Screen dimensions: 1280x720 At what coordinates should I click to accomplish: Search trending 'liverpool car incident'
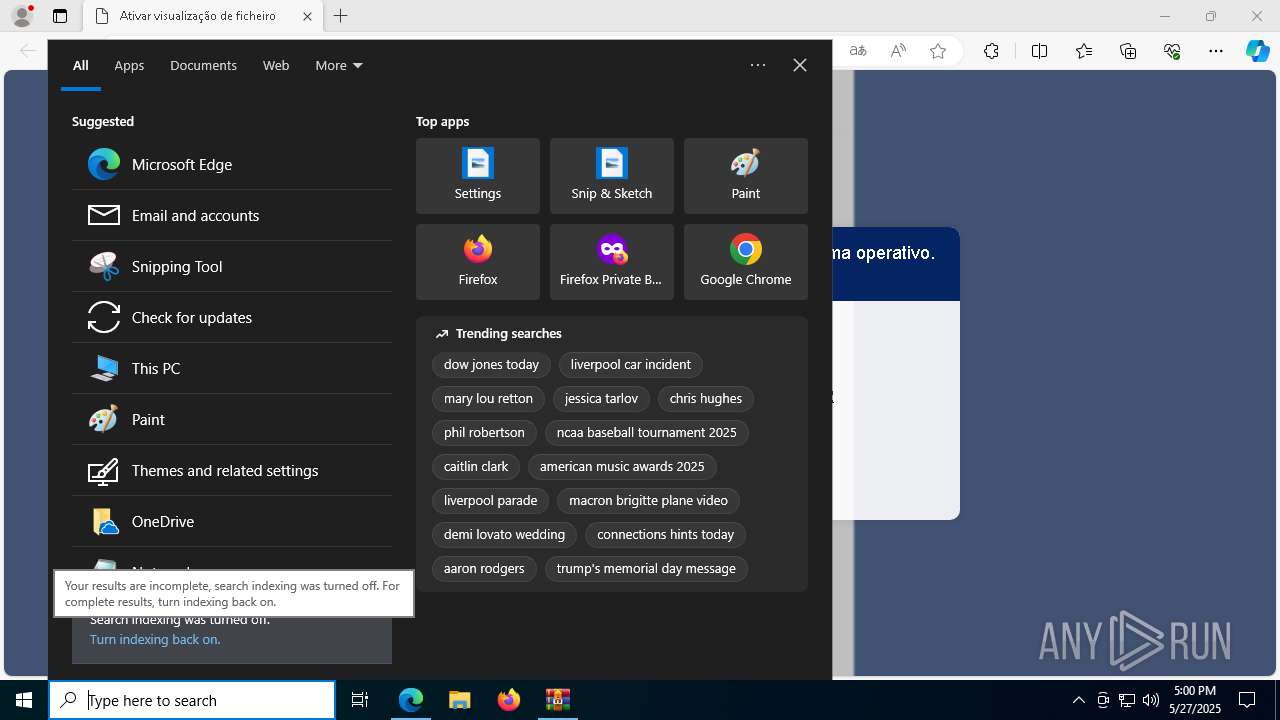[x=631, y=365]
